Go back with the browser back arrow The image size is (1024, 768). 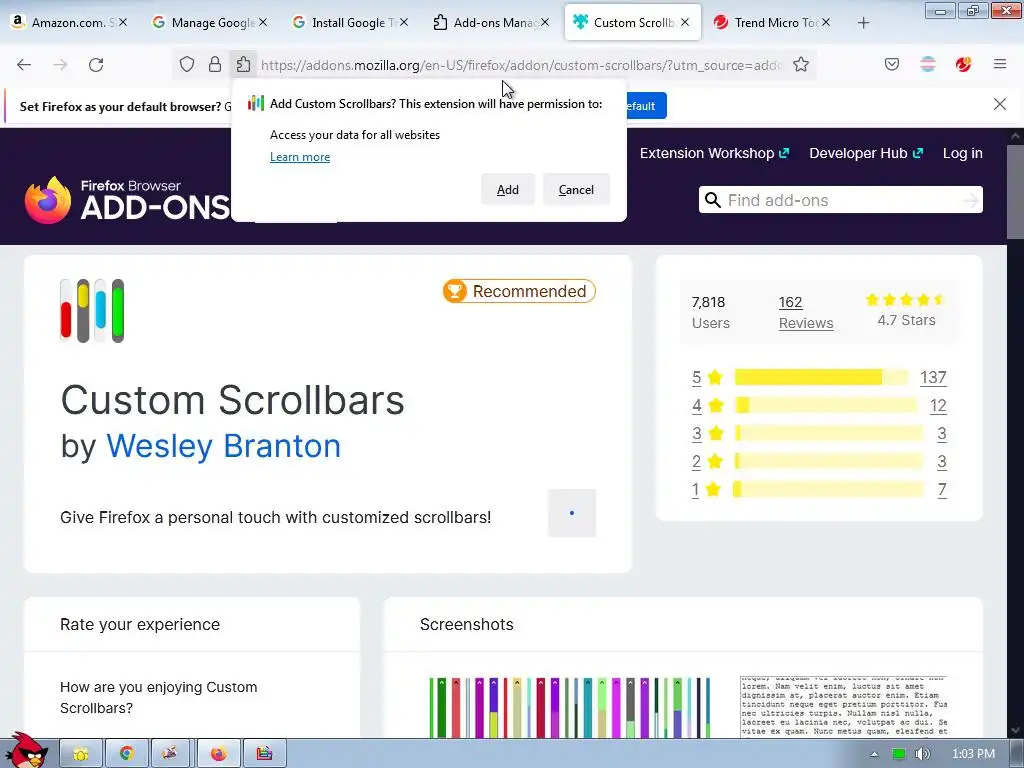click(x=24, y=65)
